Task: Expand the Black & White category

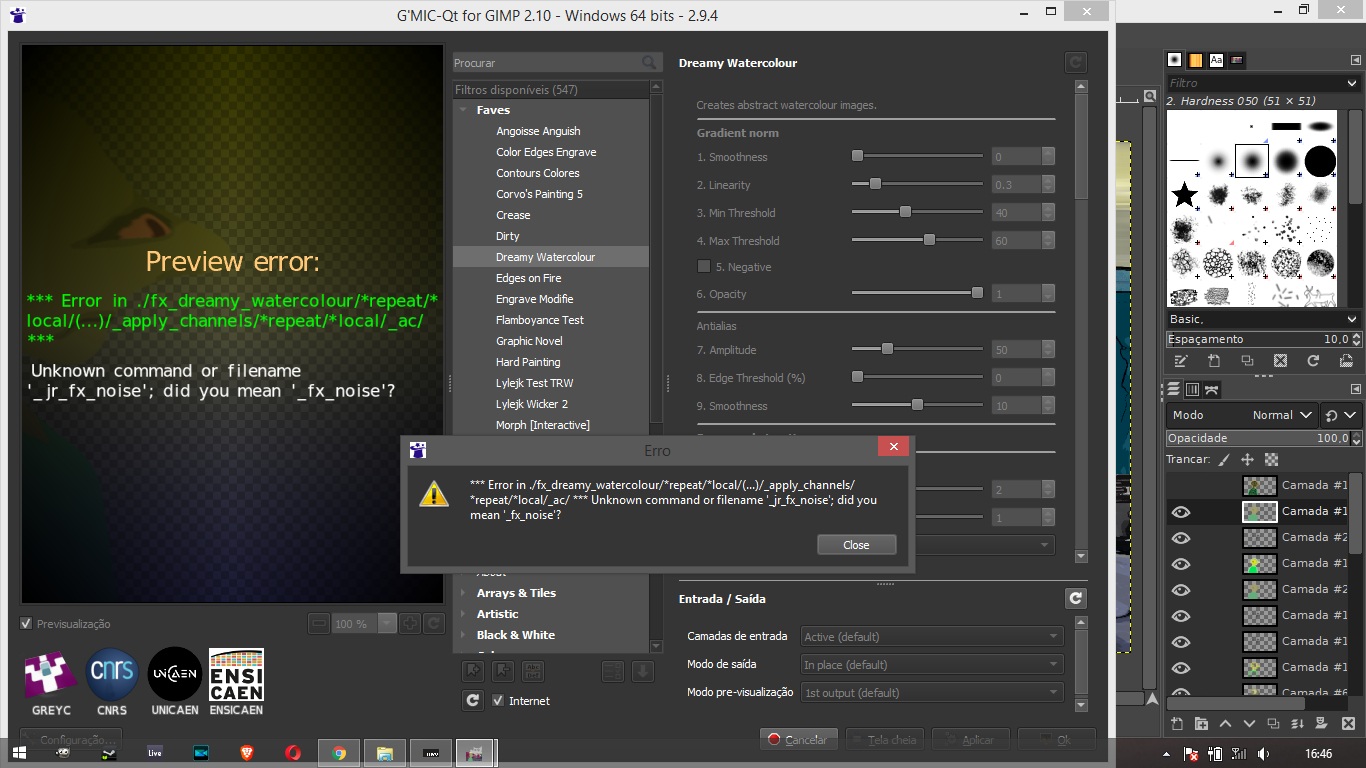Action: (463, 635)
